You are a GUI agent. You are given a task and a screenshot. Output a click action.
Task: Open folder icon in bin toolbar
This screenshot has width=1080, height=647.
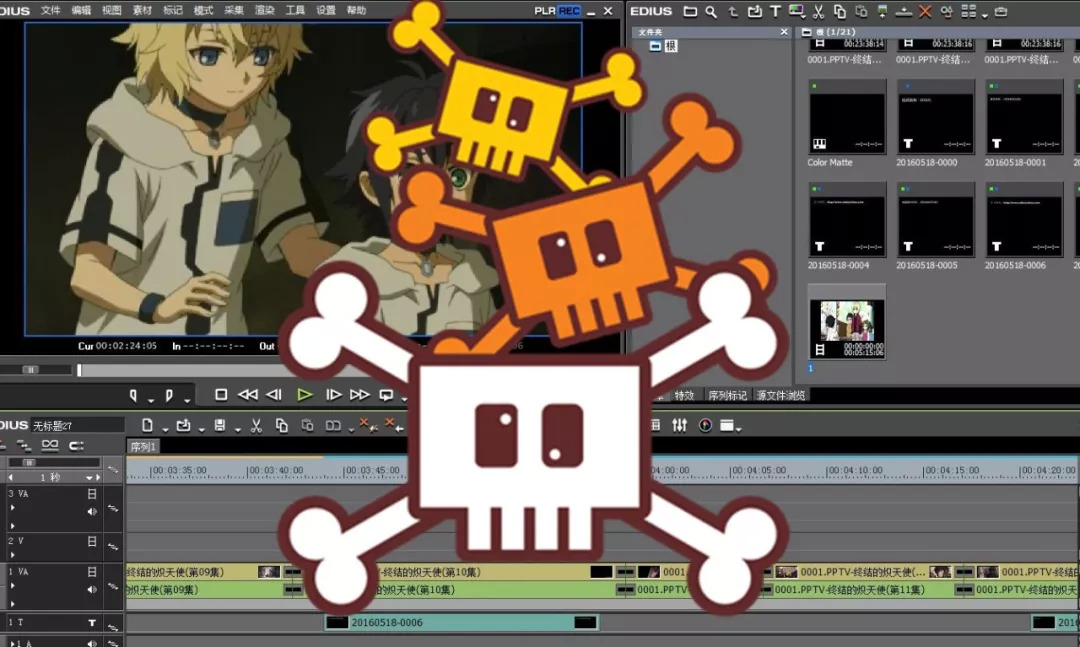point(690,11)
